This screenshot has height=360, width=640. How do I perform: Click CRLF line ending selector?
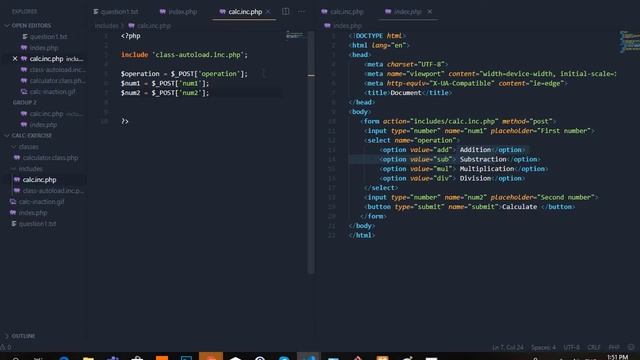(x=594, y=348)
